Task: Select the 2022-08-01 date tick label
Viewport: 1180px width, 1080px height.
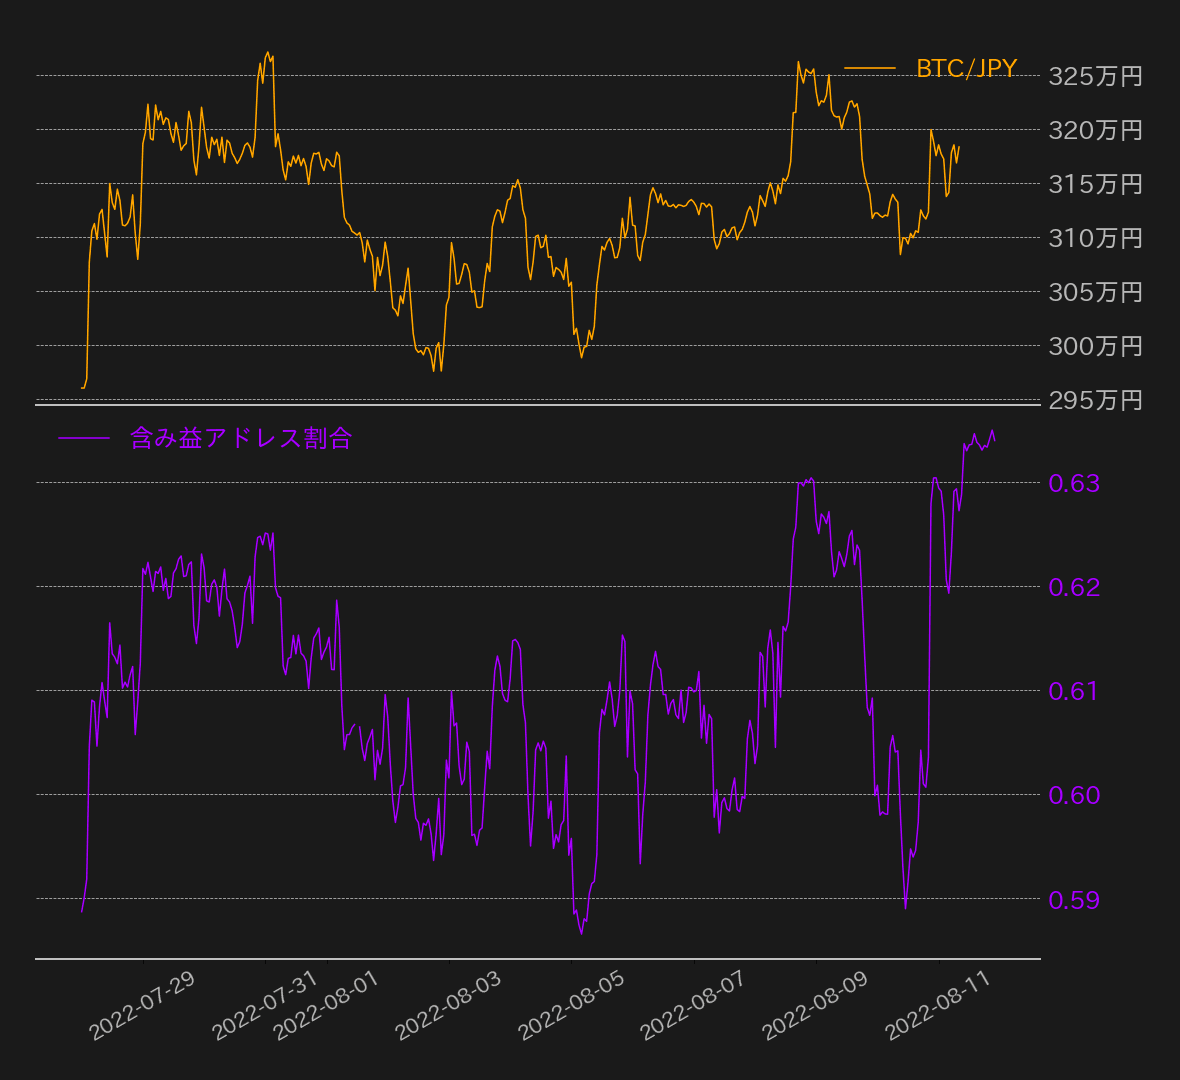Action: pos(326,1006)
